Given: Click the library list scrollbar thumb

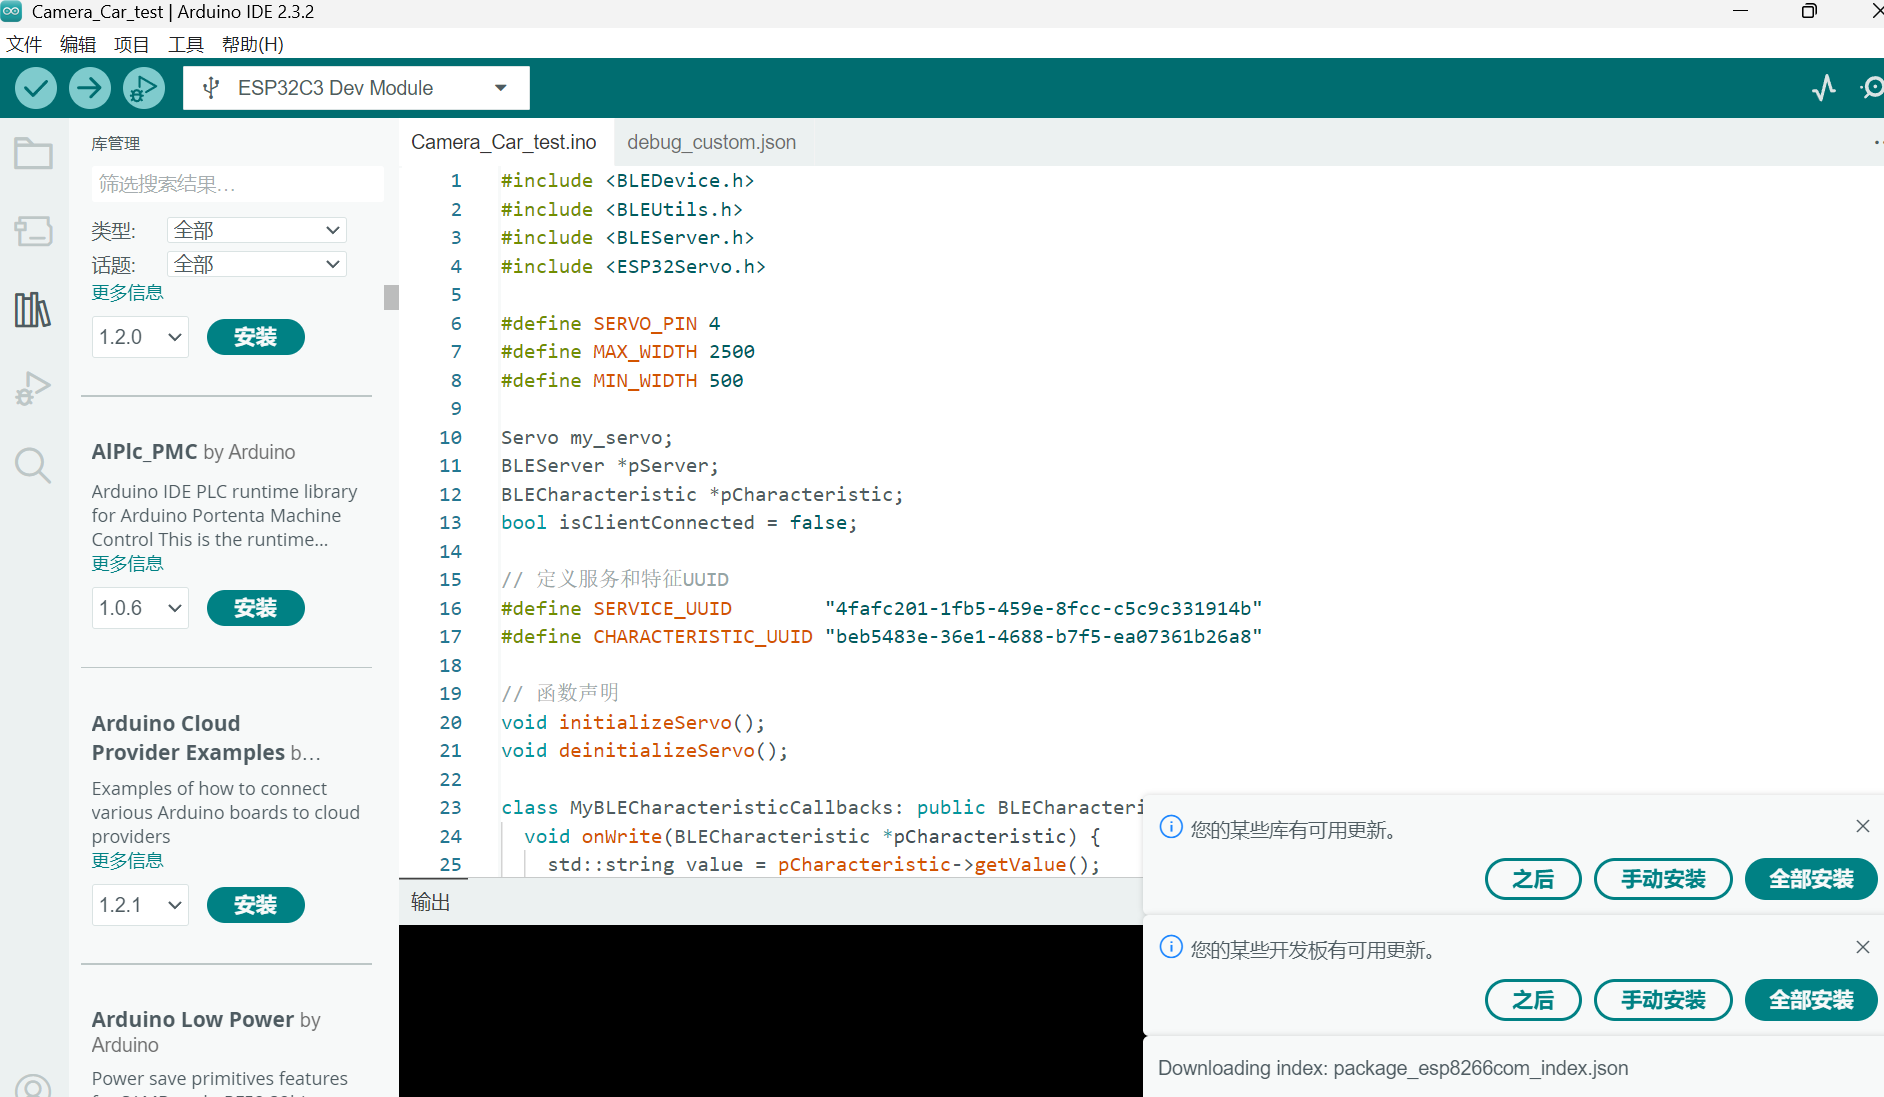Looking at the screenshot, I should (x=391, y=297).
